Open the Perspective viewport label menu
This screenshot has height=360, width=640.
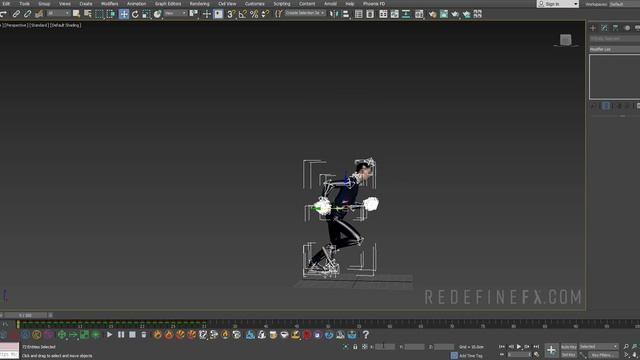[16, 25]
